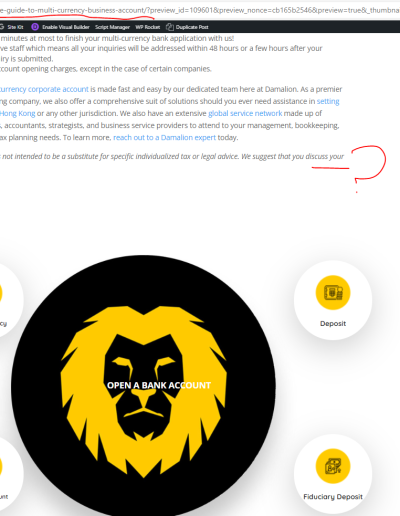Click the browser URL address bar
This screenshot has height=516, width=400.
[200, 10]
